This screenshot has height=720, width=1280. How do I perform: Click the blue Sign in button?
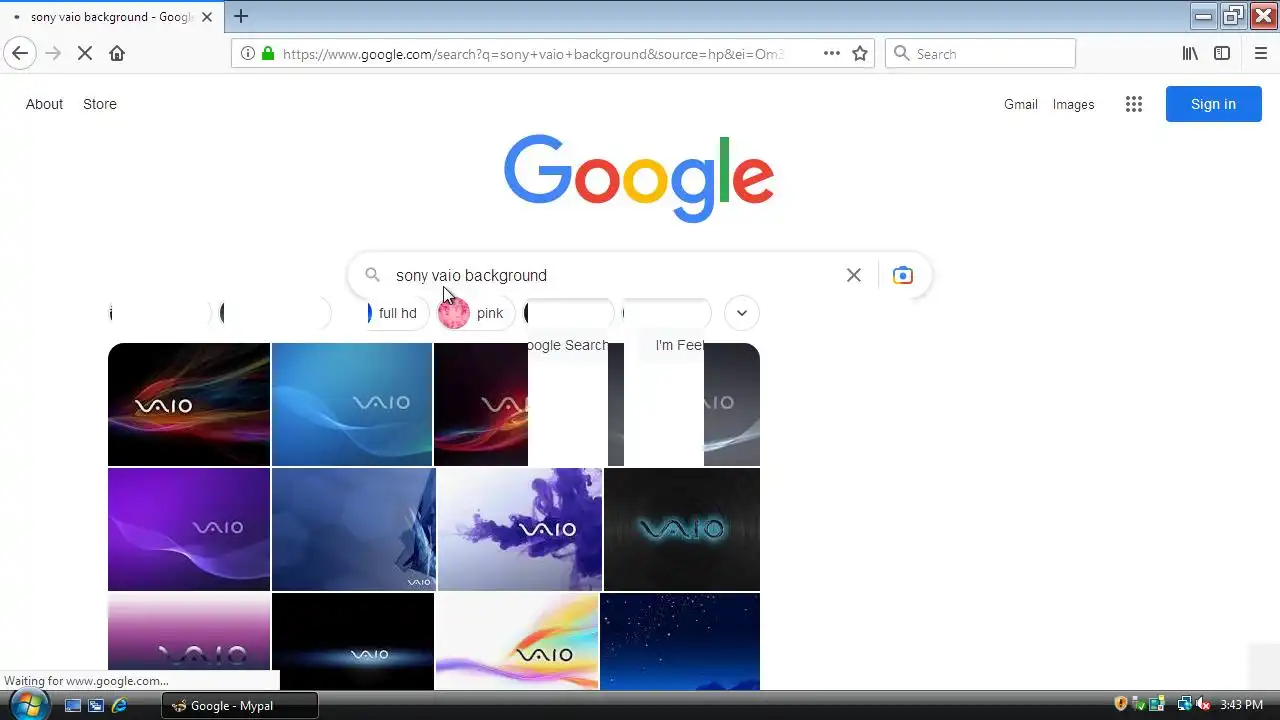pyautogui.click(x=1213, y=104)
